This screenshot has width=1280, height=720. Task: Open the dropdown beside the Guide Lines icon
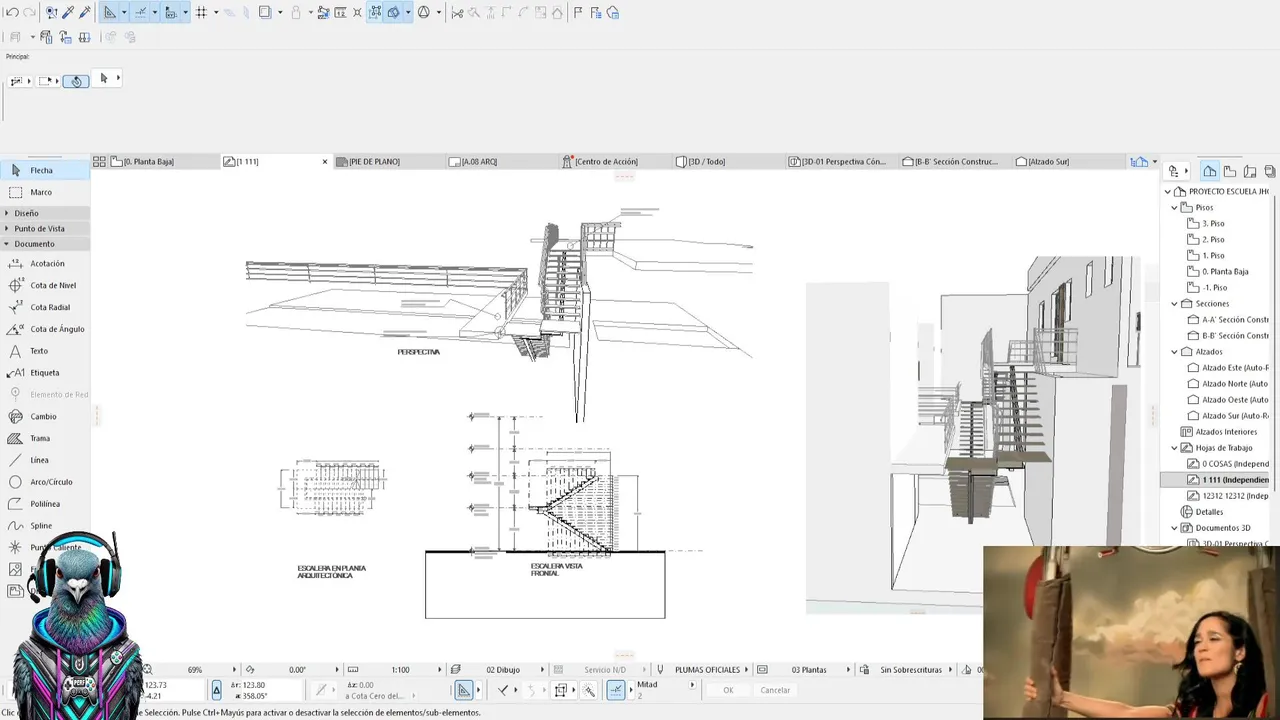(124, 13)
